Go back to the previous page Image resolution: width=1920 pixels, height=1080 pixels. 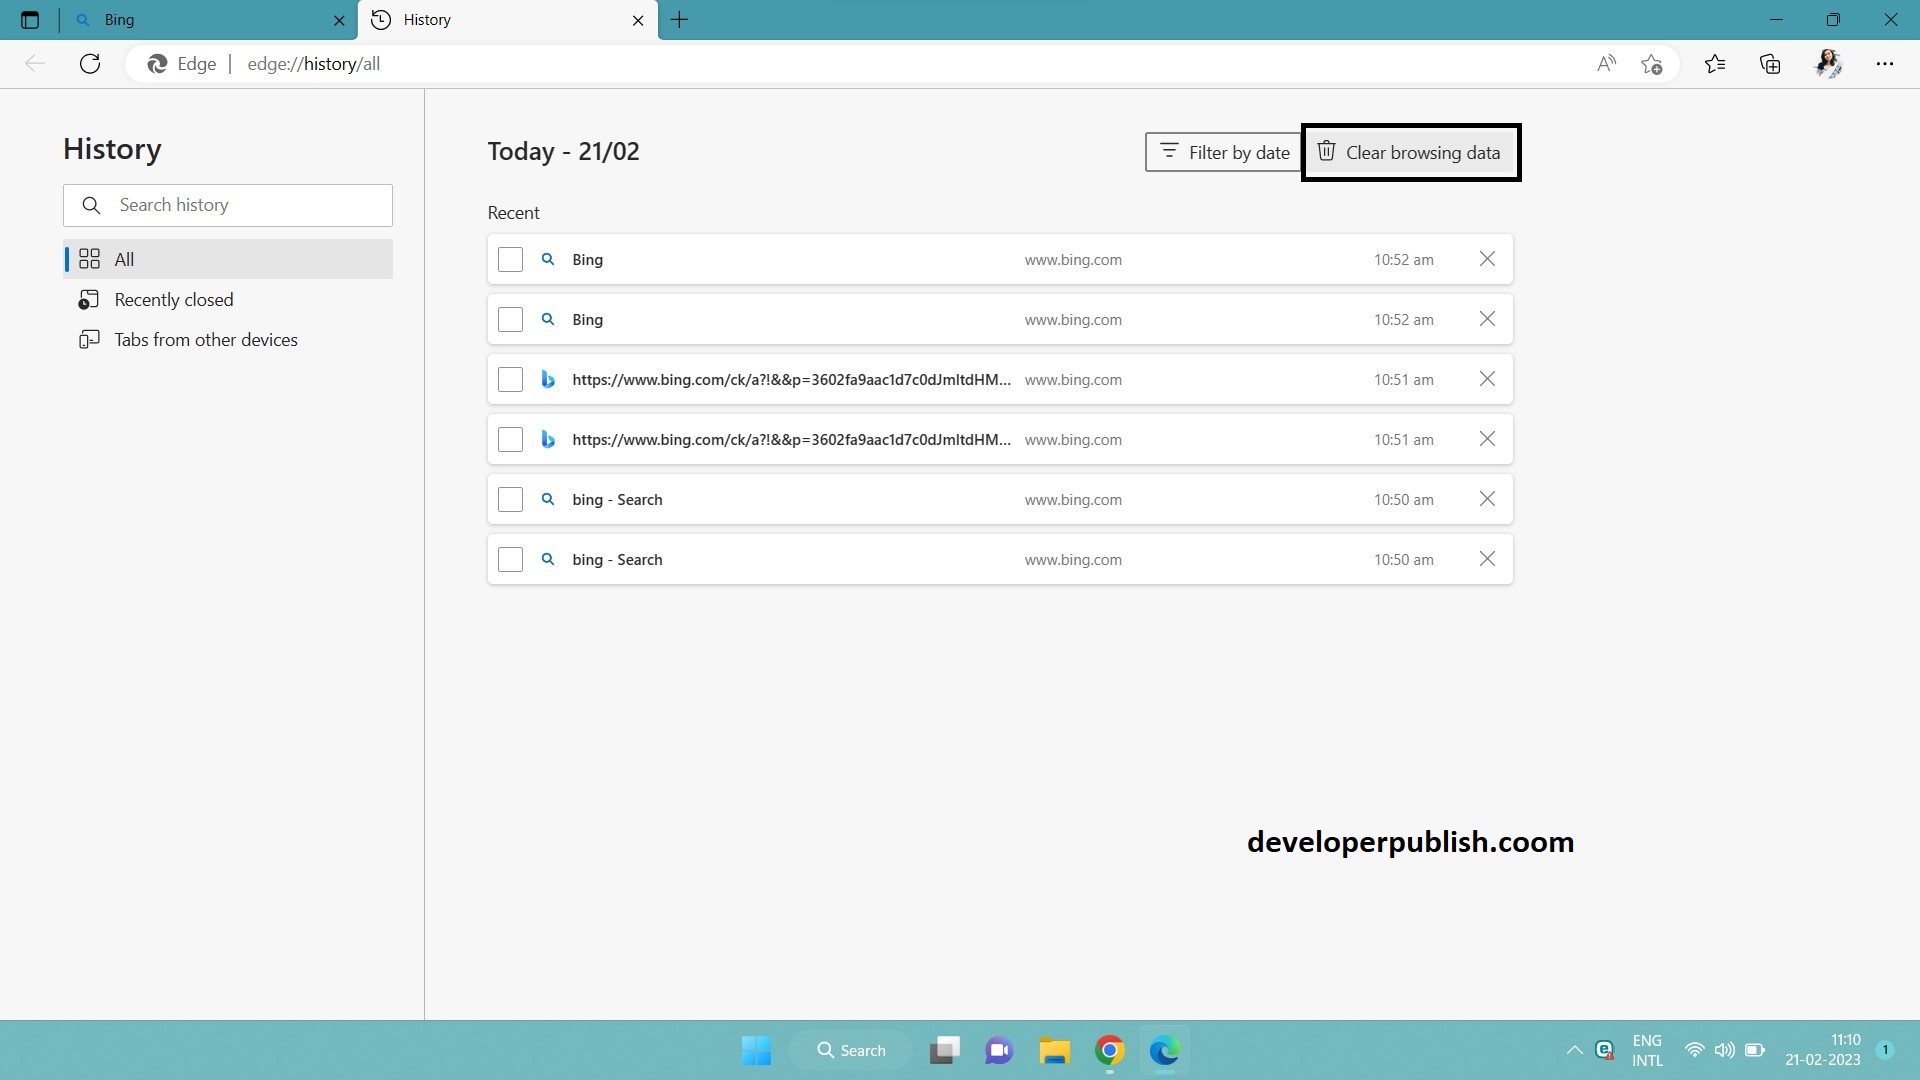35,63
